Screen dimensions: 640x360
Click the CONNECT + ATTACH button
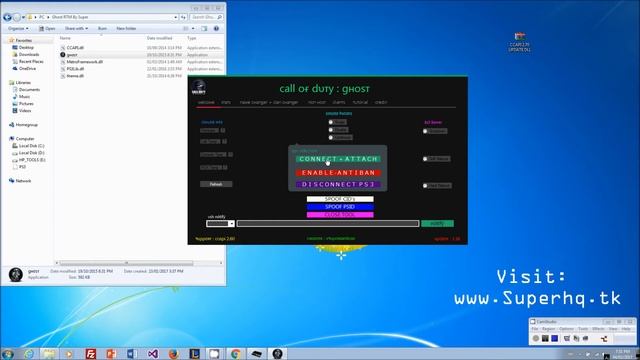click(338, 159)
